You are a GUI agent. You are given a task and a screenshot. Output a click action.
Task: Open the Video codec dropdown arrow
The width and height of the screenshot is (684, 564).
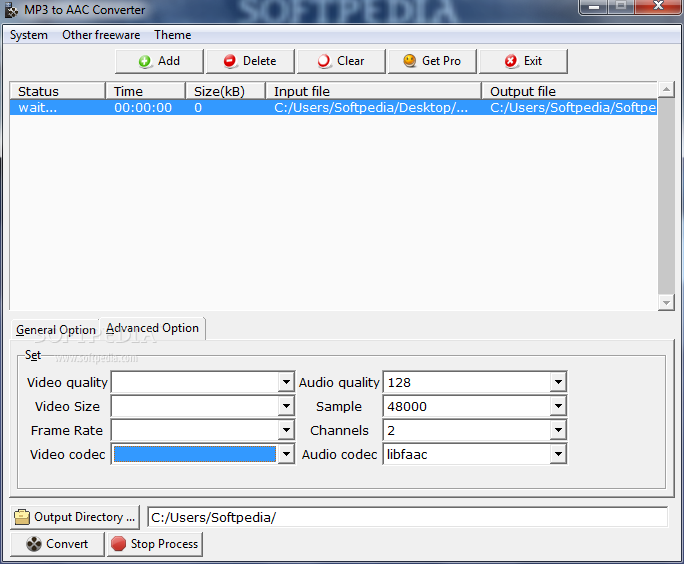(286, 455)
